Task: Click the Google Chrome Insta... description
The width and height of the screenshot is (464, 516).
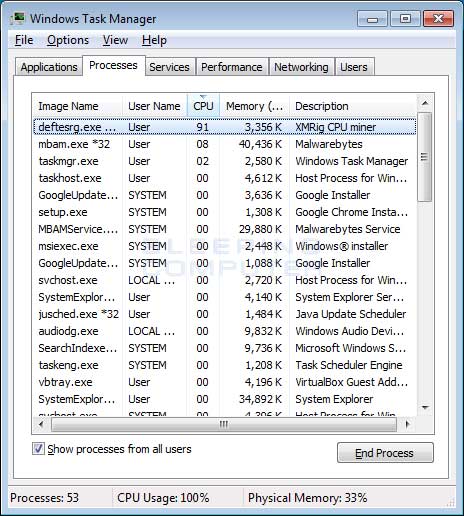Action: tap(351, 212)
